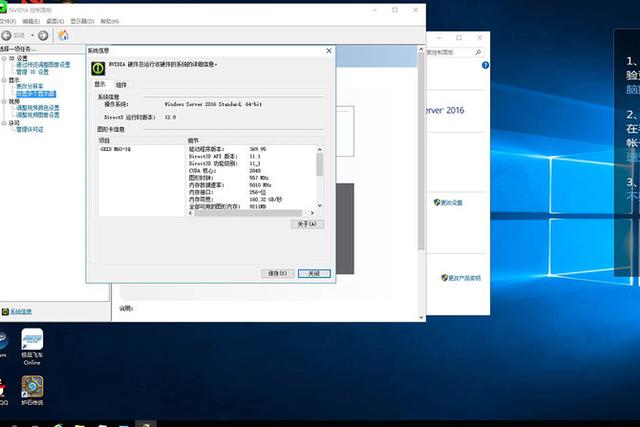Image resolution: width=640 pixels, height=427 pixels.
Task: Select the 显示 tab in dialog
Action: point(100,85)
